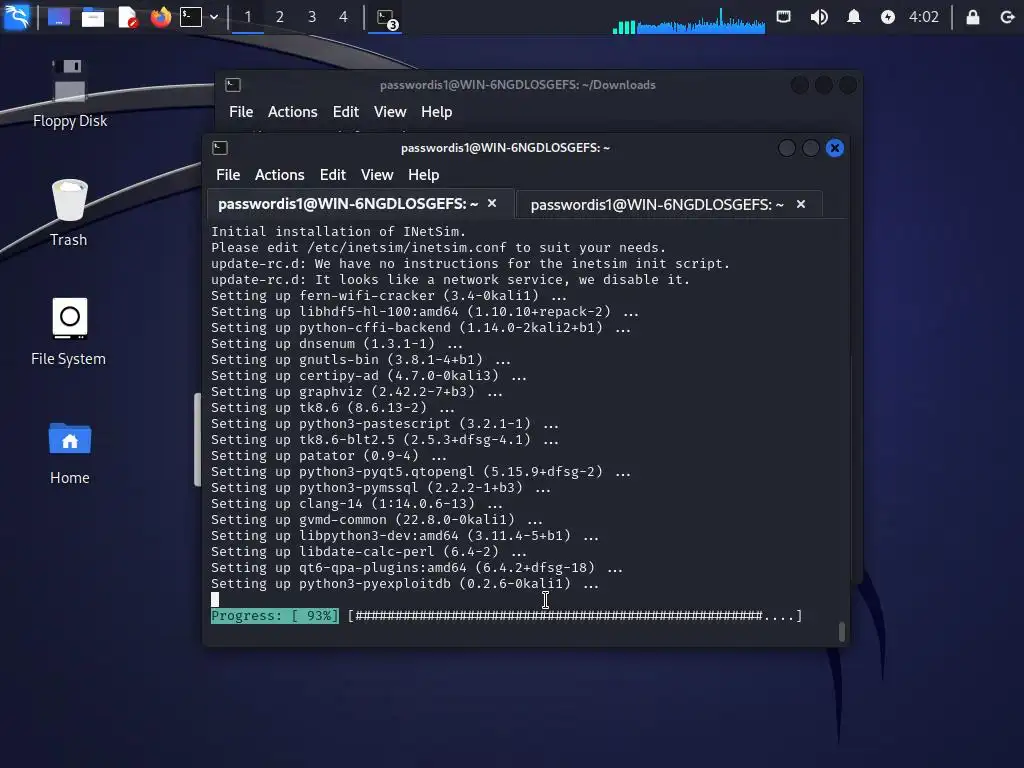Open View menu in front terminal
Image resolution: width=1024 pixels, height=768 pixels.
click(x=377, y=175)
